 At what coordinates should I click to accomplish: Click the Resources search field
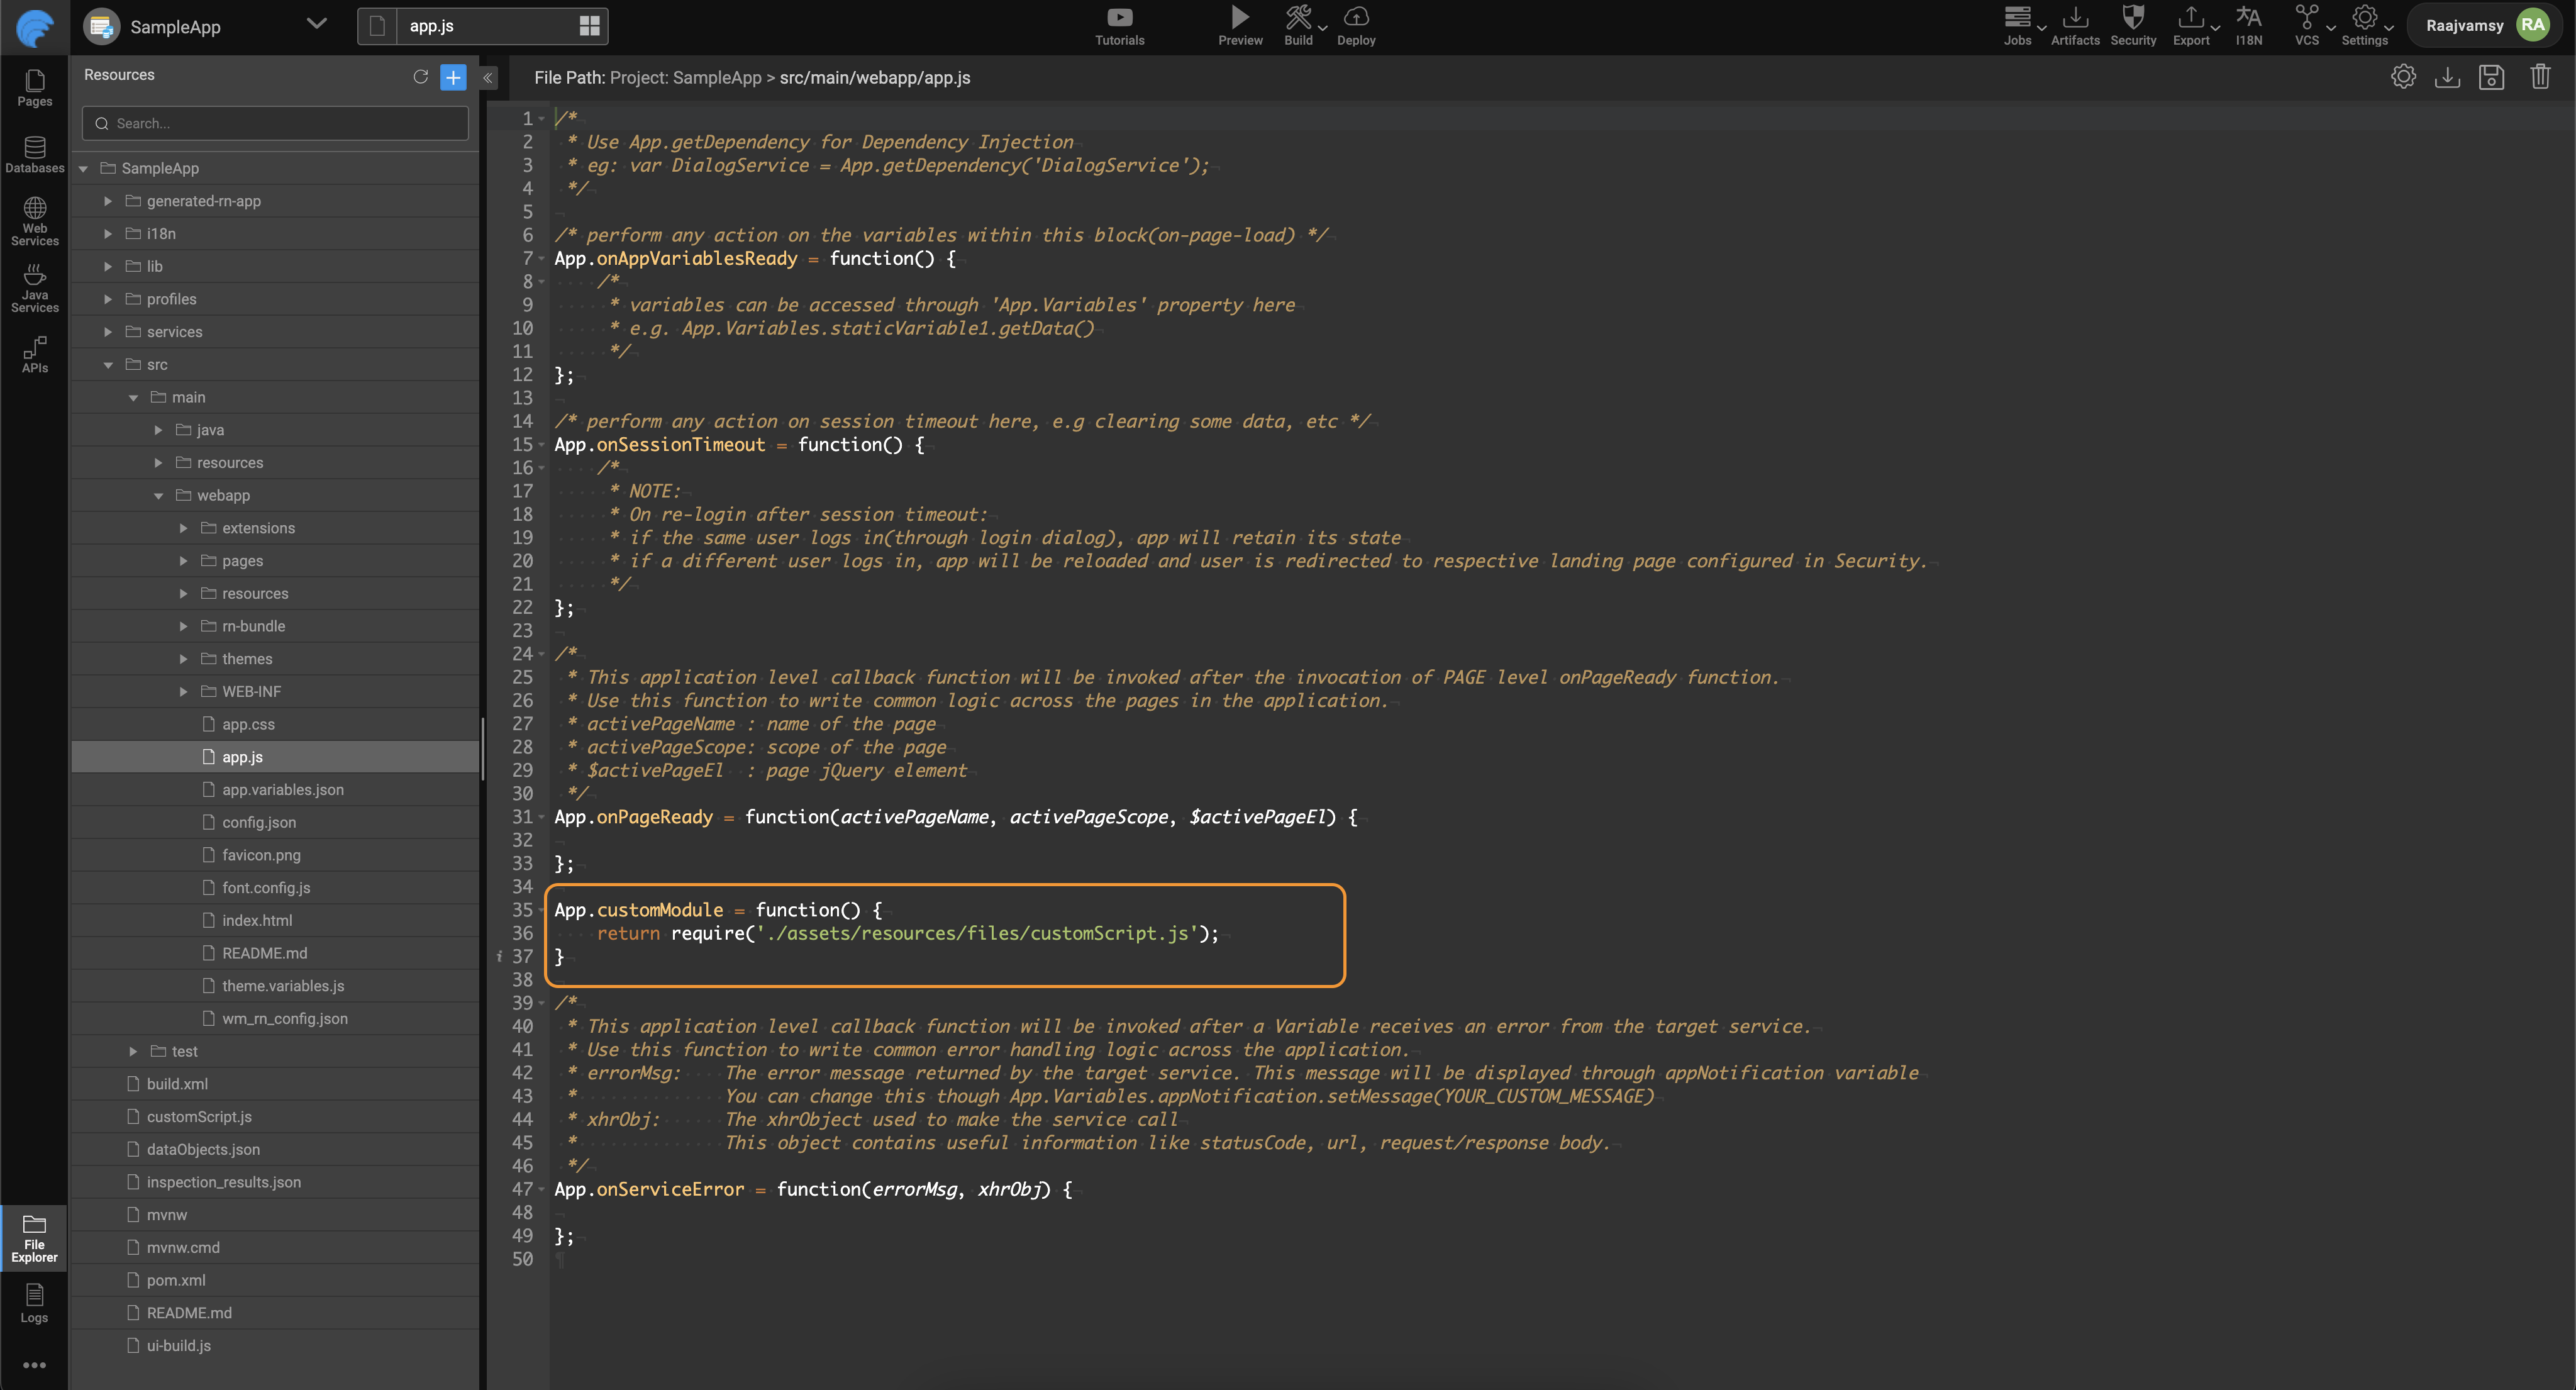(274, 123)
